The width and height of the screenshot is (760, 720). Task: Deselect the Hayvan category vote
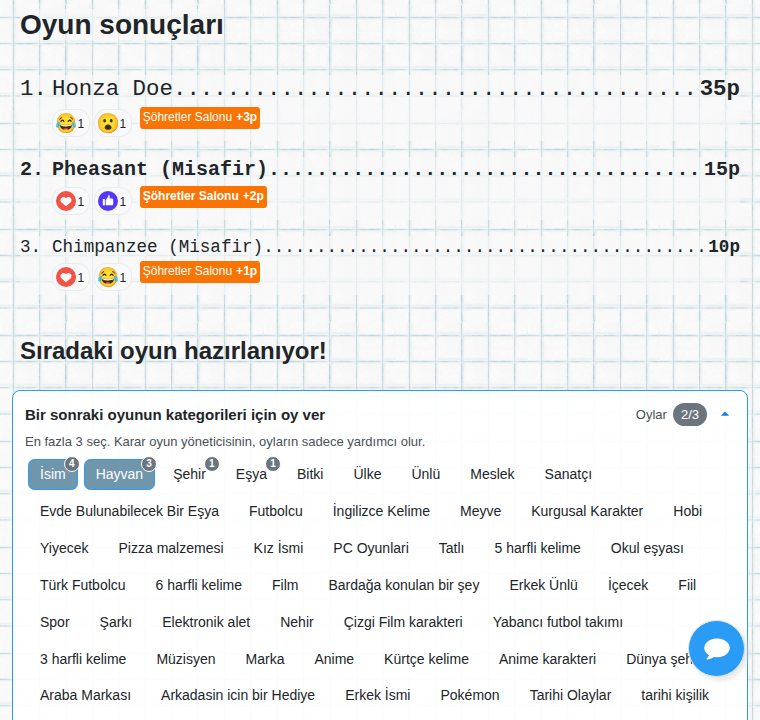coord(119,474)
